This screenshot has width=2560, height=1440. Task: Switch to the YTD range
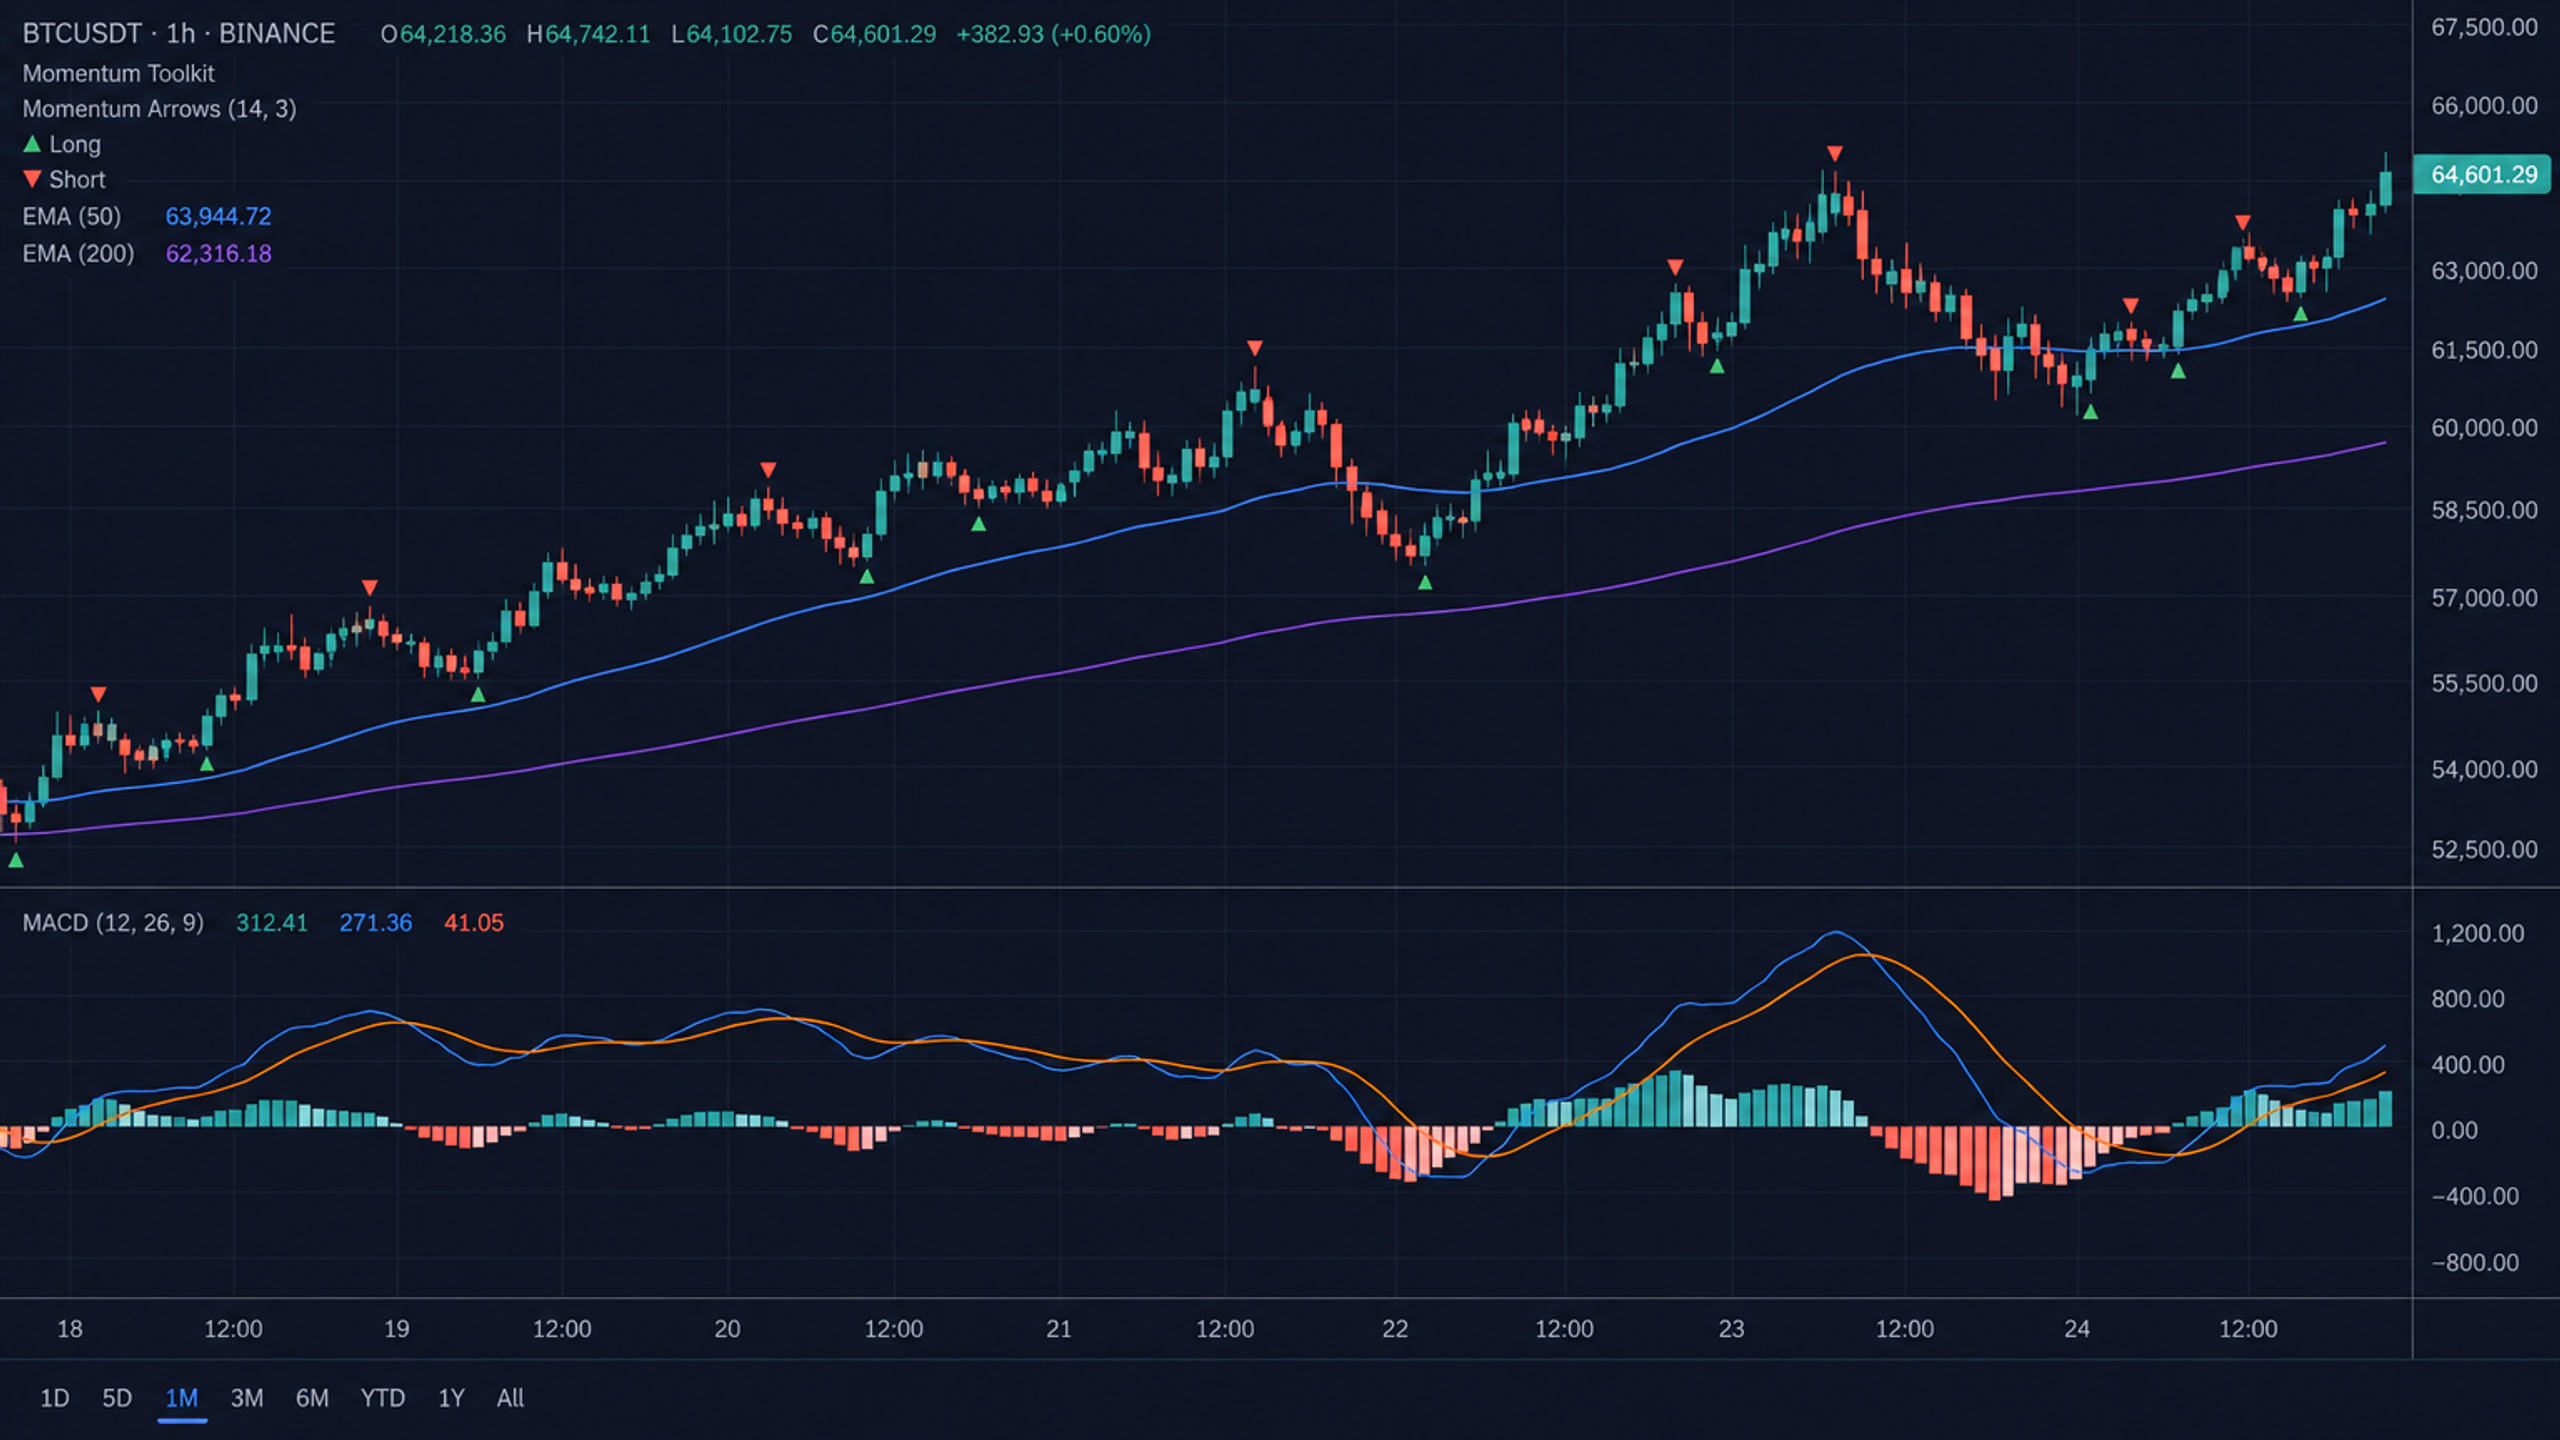(x=383, y=1398)
